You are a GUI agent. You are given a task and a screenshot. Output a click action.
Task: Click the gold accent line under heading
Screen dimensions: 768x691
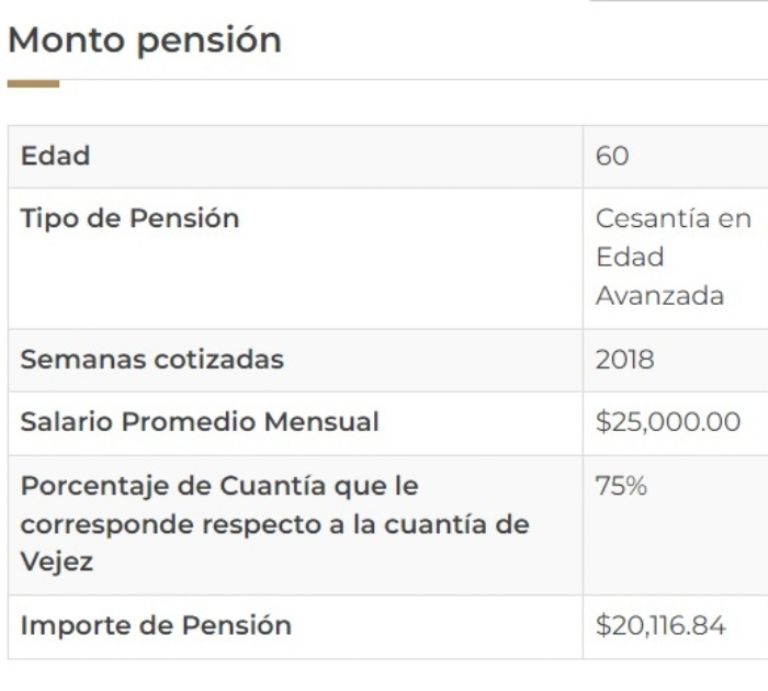coord(33,84)
